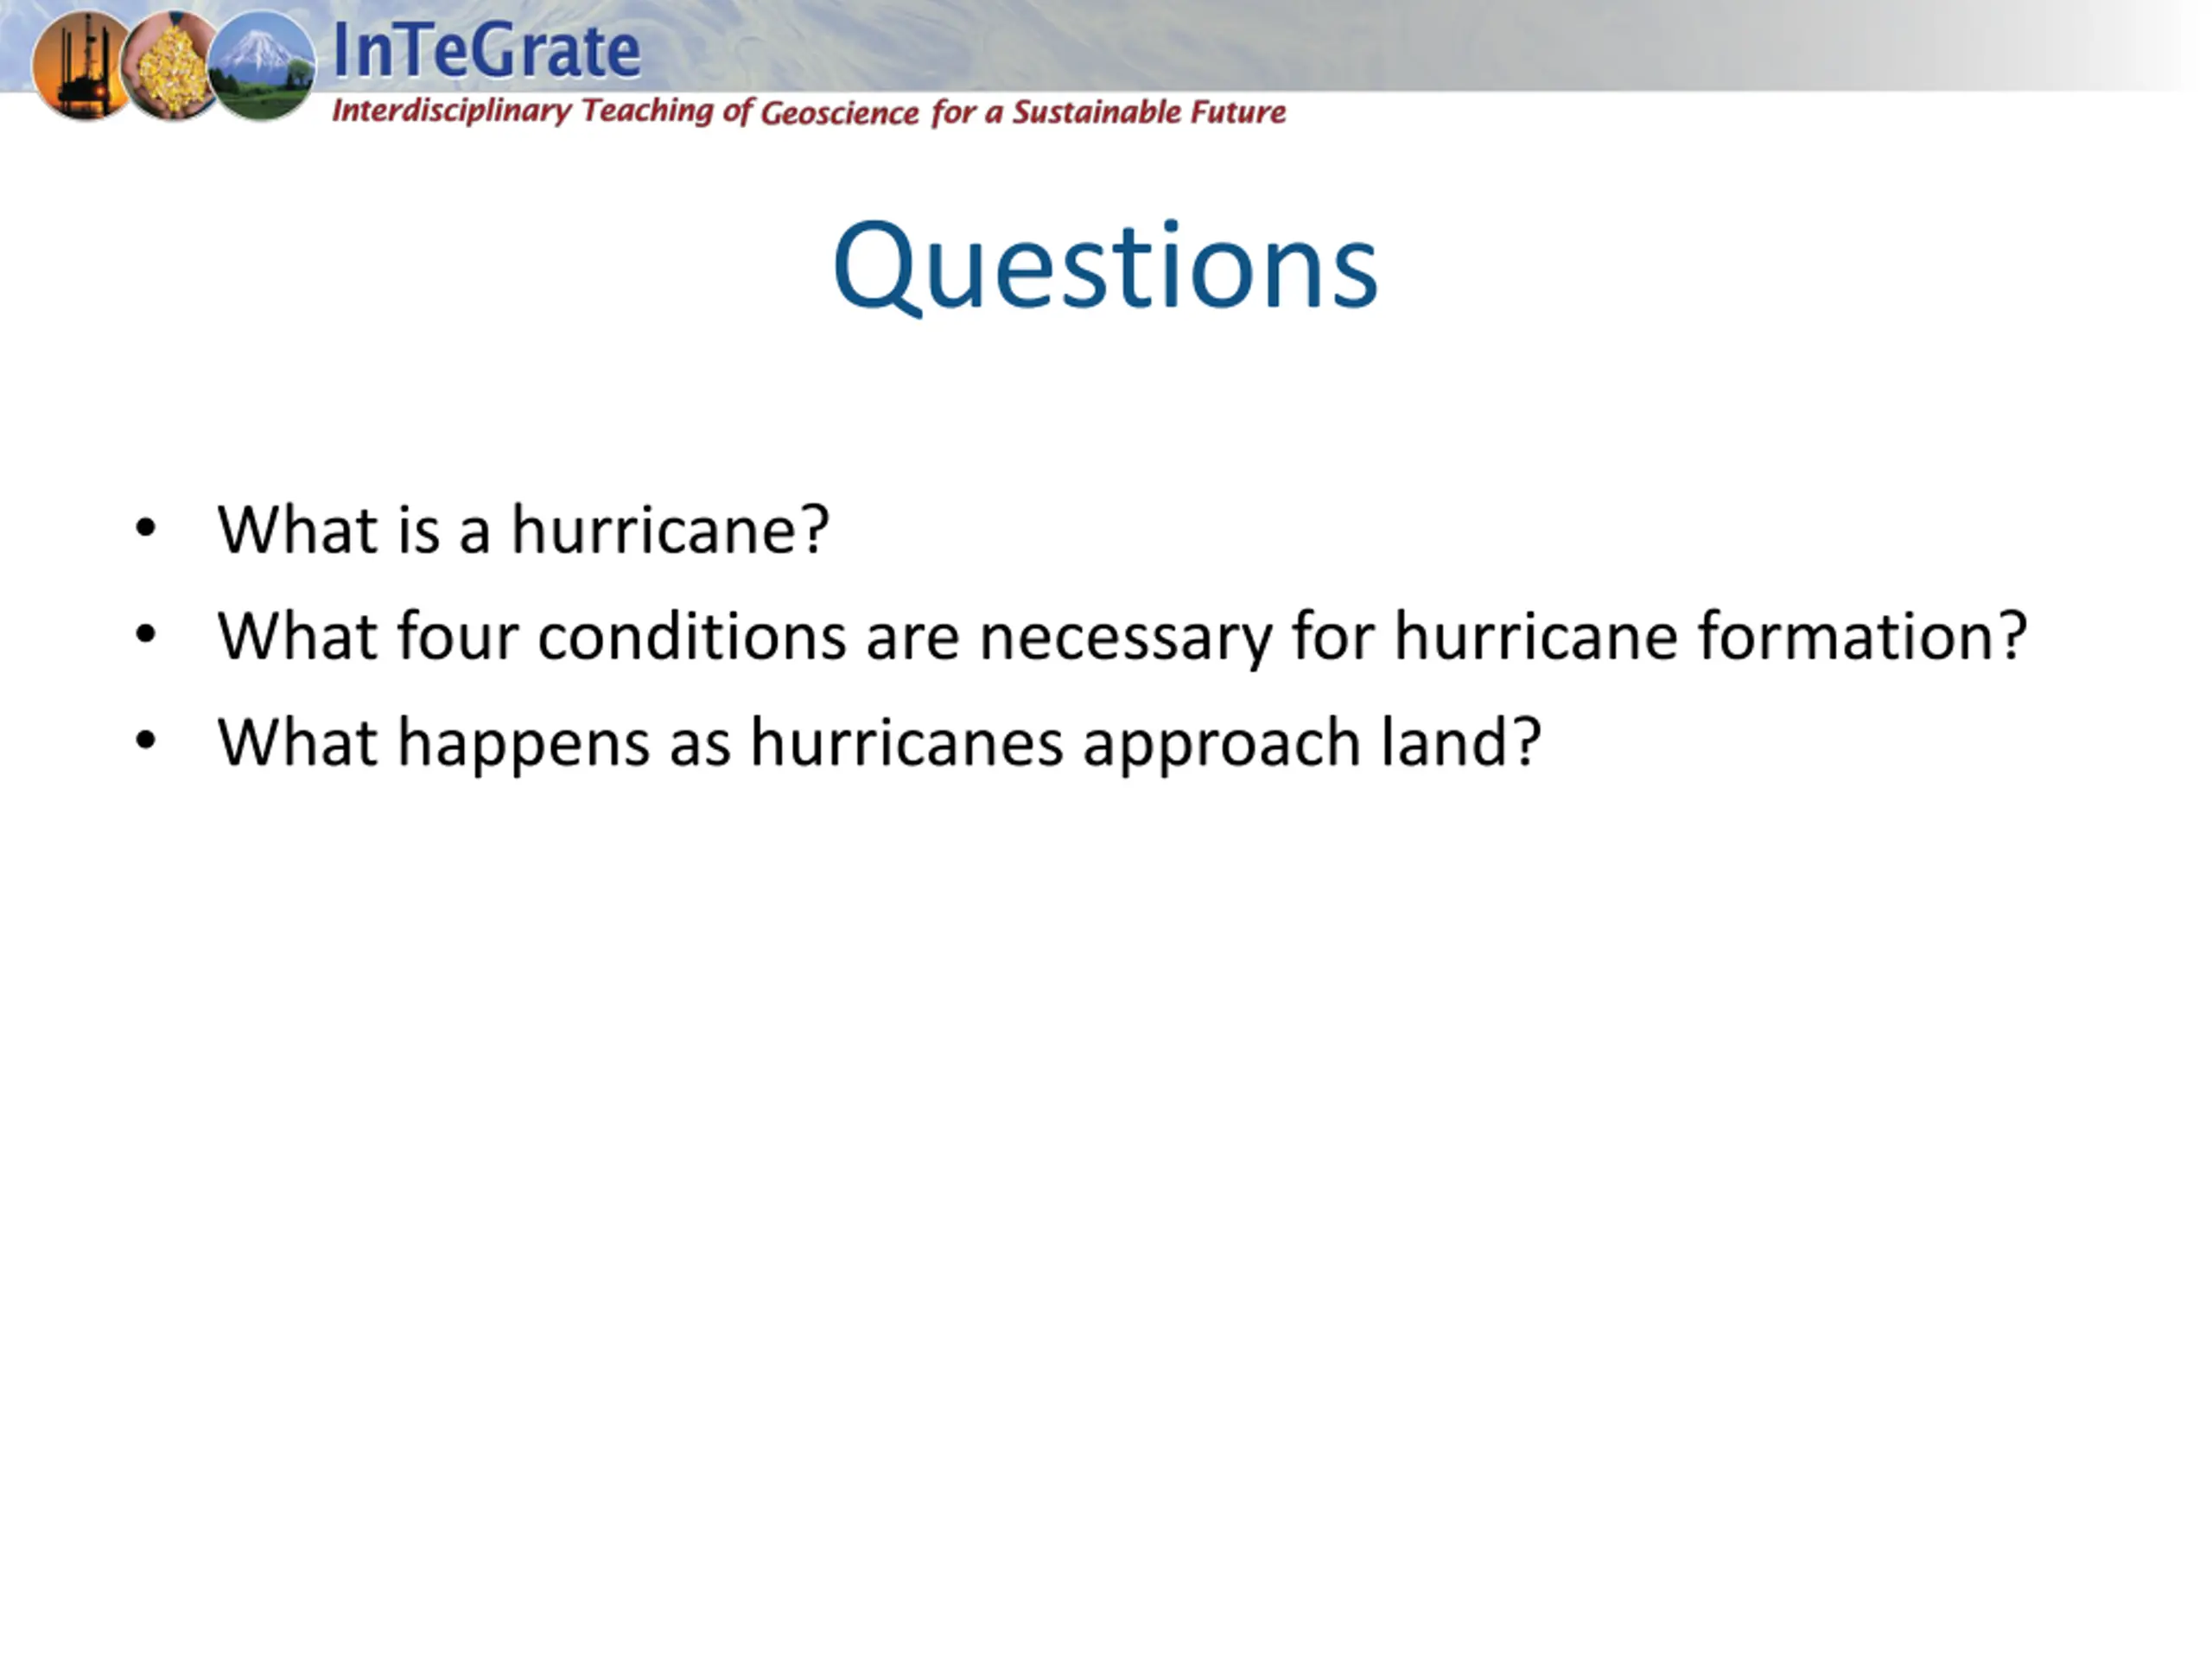Viewport: 2212px width, 1659px height.
Task: Select the bullet dot before 'What is a hurricane?'
Action: click(x=146, y=529)
